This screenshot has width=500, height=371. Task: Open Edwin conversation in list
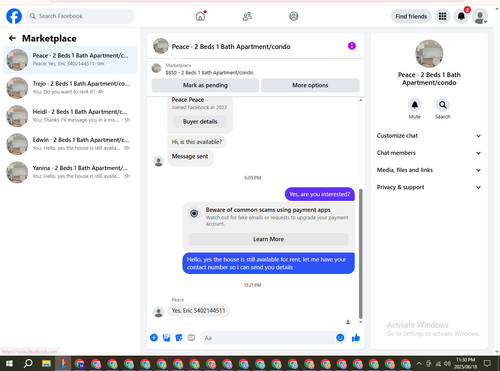coord(70,144)
